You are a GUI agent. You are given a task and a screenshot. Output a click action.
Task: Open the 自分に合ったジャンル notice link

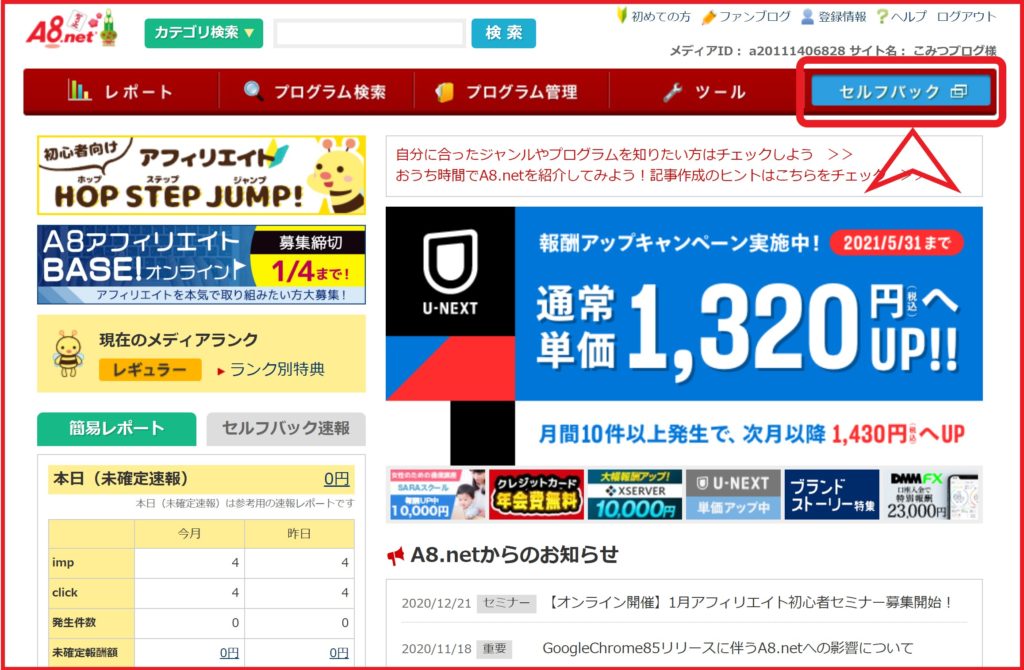[624, 154]
